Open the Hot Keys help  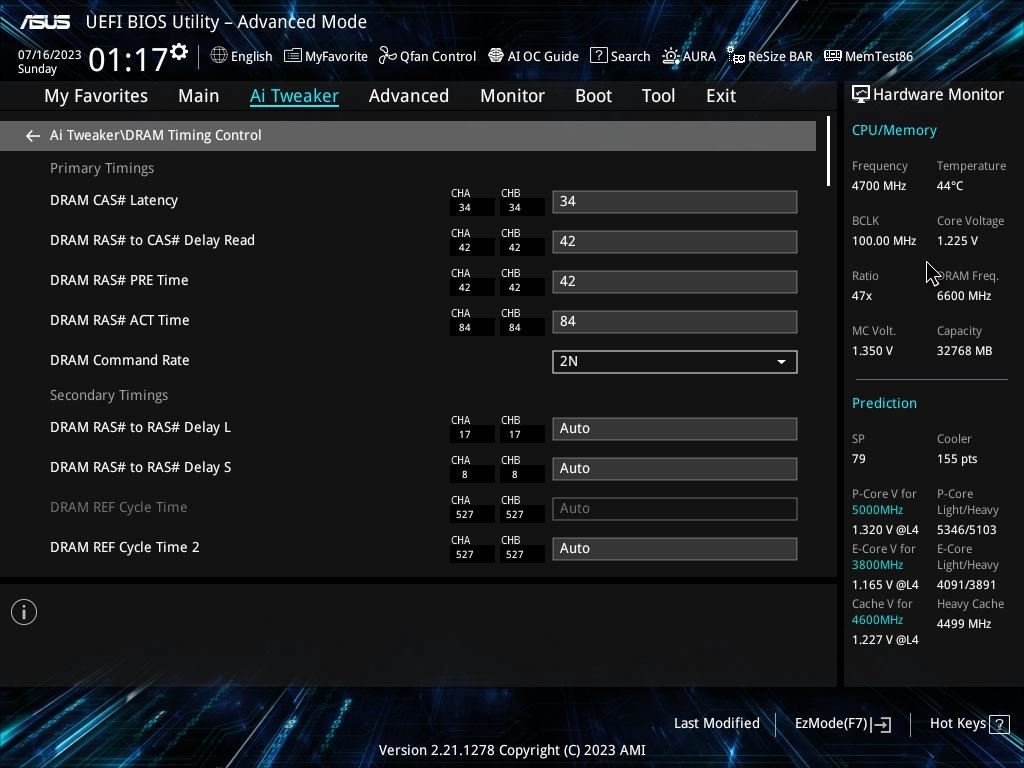pyautogui.click(x=969, y=724)
